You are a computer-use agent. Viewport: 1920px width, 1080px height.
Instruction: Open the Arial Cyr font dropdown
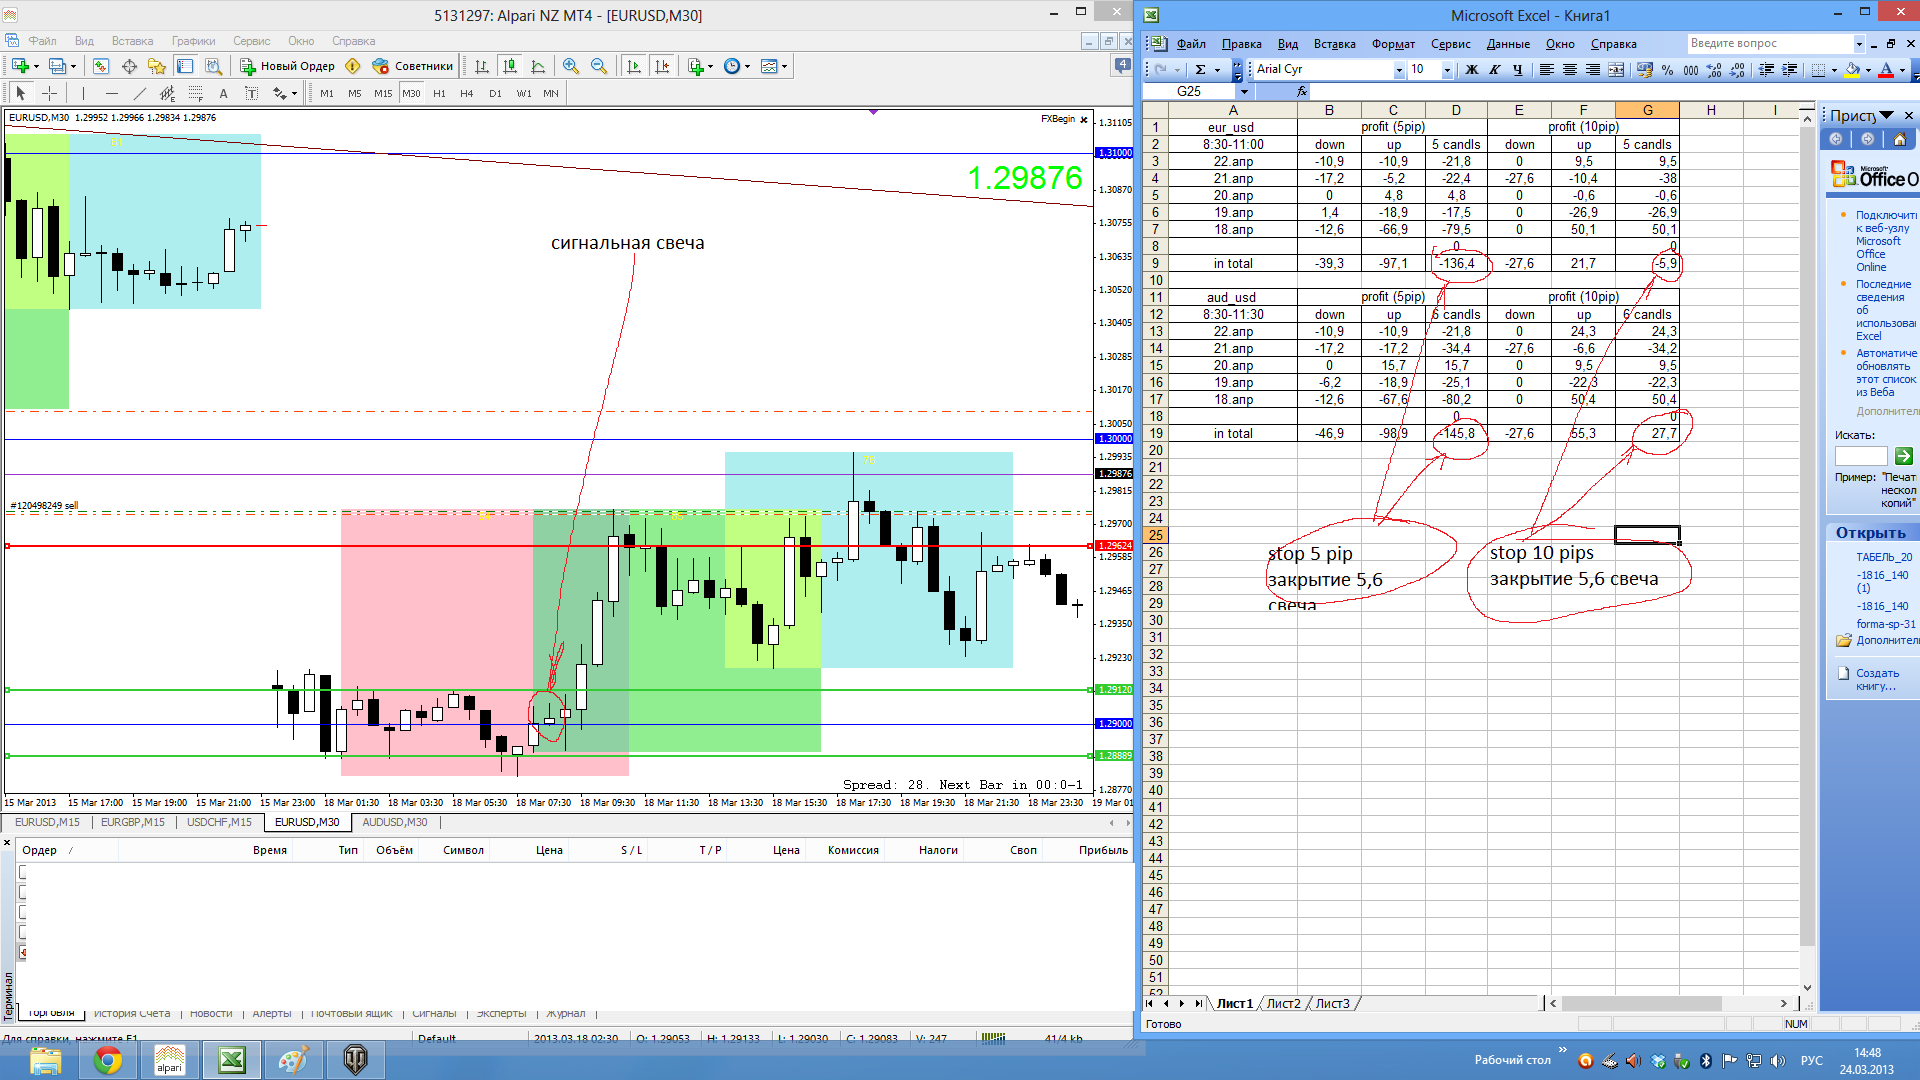coord(1399,69)
